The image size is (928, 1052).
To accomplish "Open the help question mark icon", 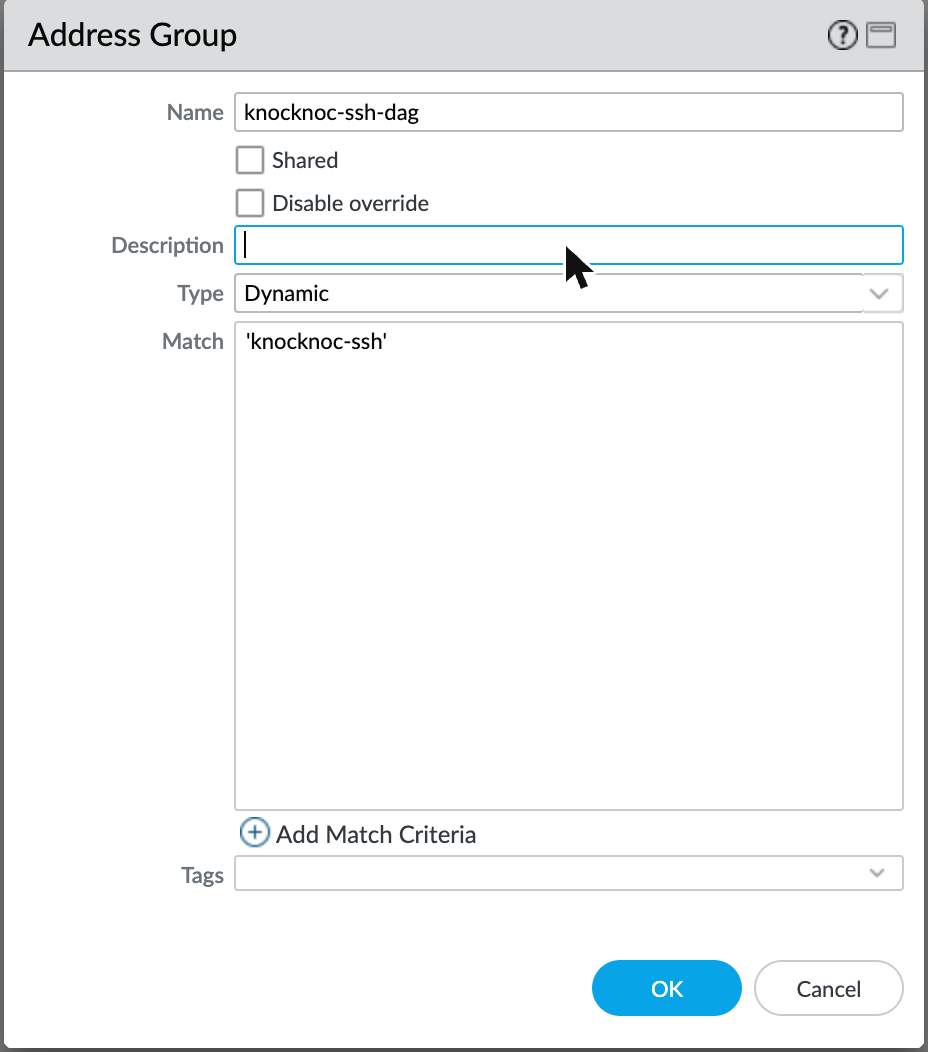I will tap(842, 36).
